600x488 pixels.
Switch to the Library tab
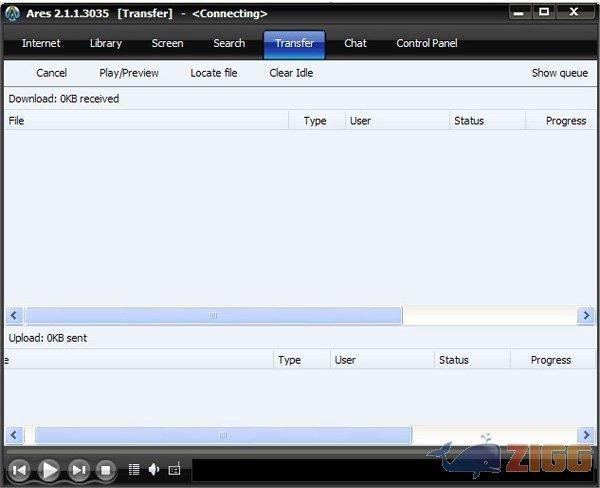pyautogui.click(x=105, y=44)
